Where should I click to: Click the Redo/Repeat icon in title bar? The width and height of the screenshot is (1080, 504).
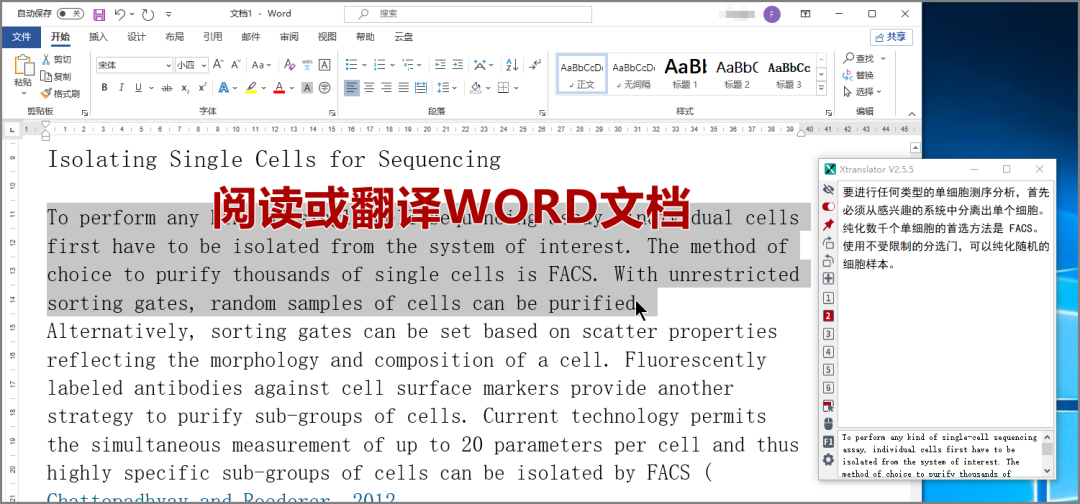147,14
